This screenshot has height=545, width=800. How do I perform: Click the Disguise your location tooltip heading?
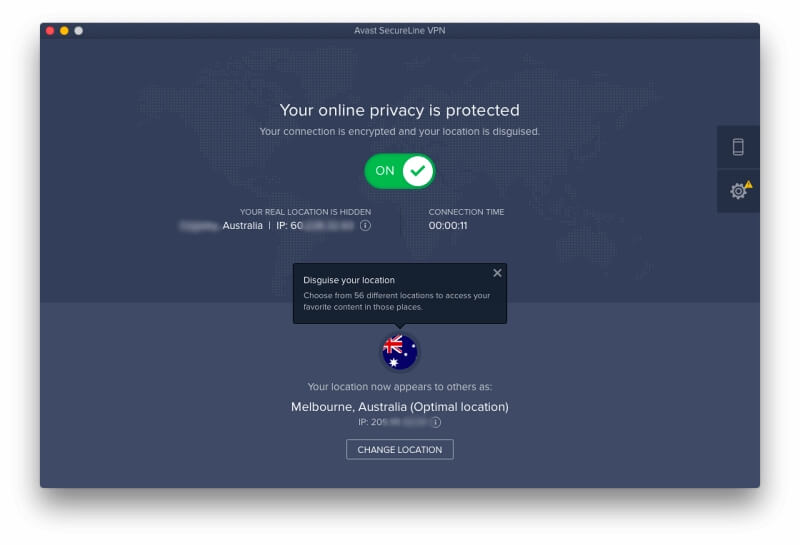349,280
